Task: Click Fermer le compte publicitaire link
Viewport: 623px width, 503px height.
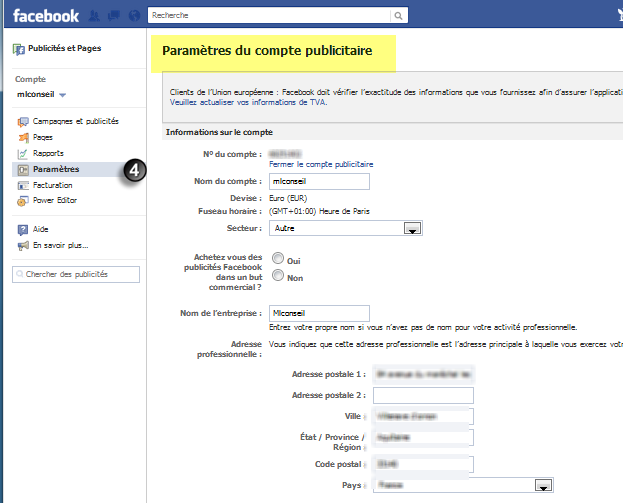Action: (321, 164)
